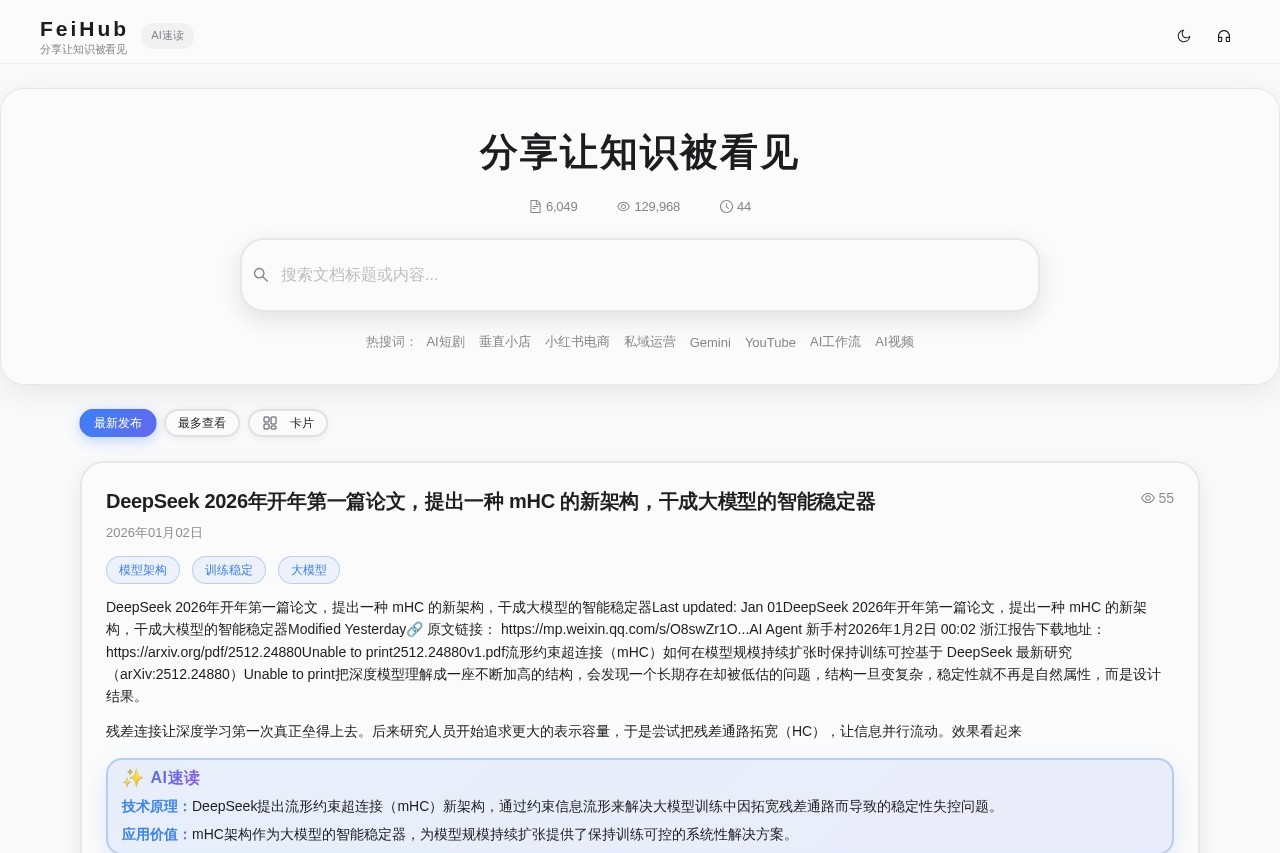Select hot keyword 小红书电商
The width and height of the screenshot is (1280, 853).
(x=577, y=342)
